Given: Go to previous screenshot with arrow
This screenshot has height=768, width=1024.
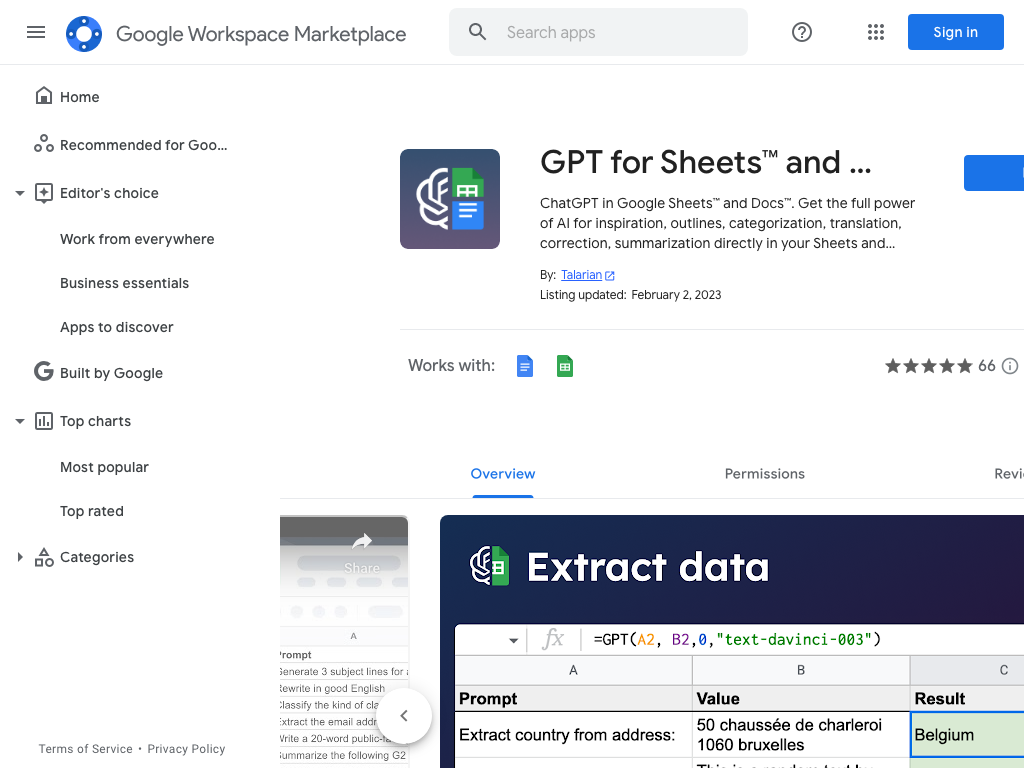Looking at the screenshot, I should click(404, 716).
